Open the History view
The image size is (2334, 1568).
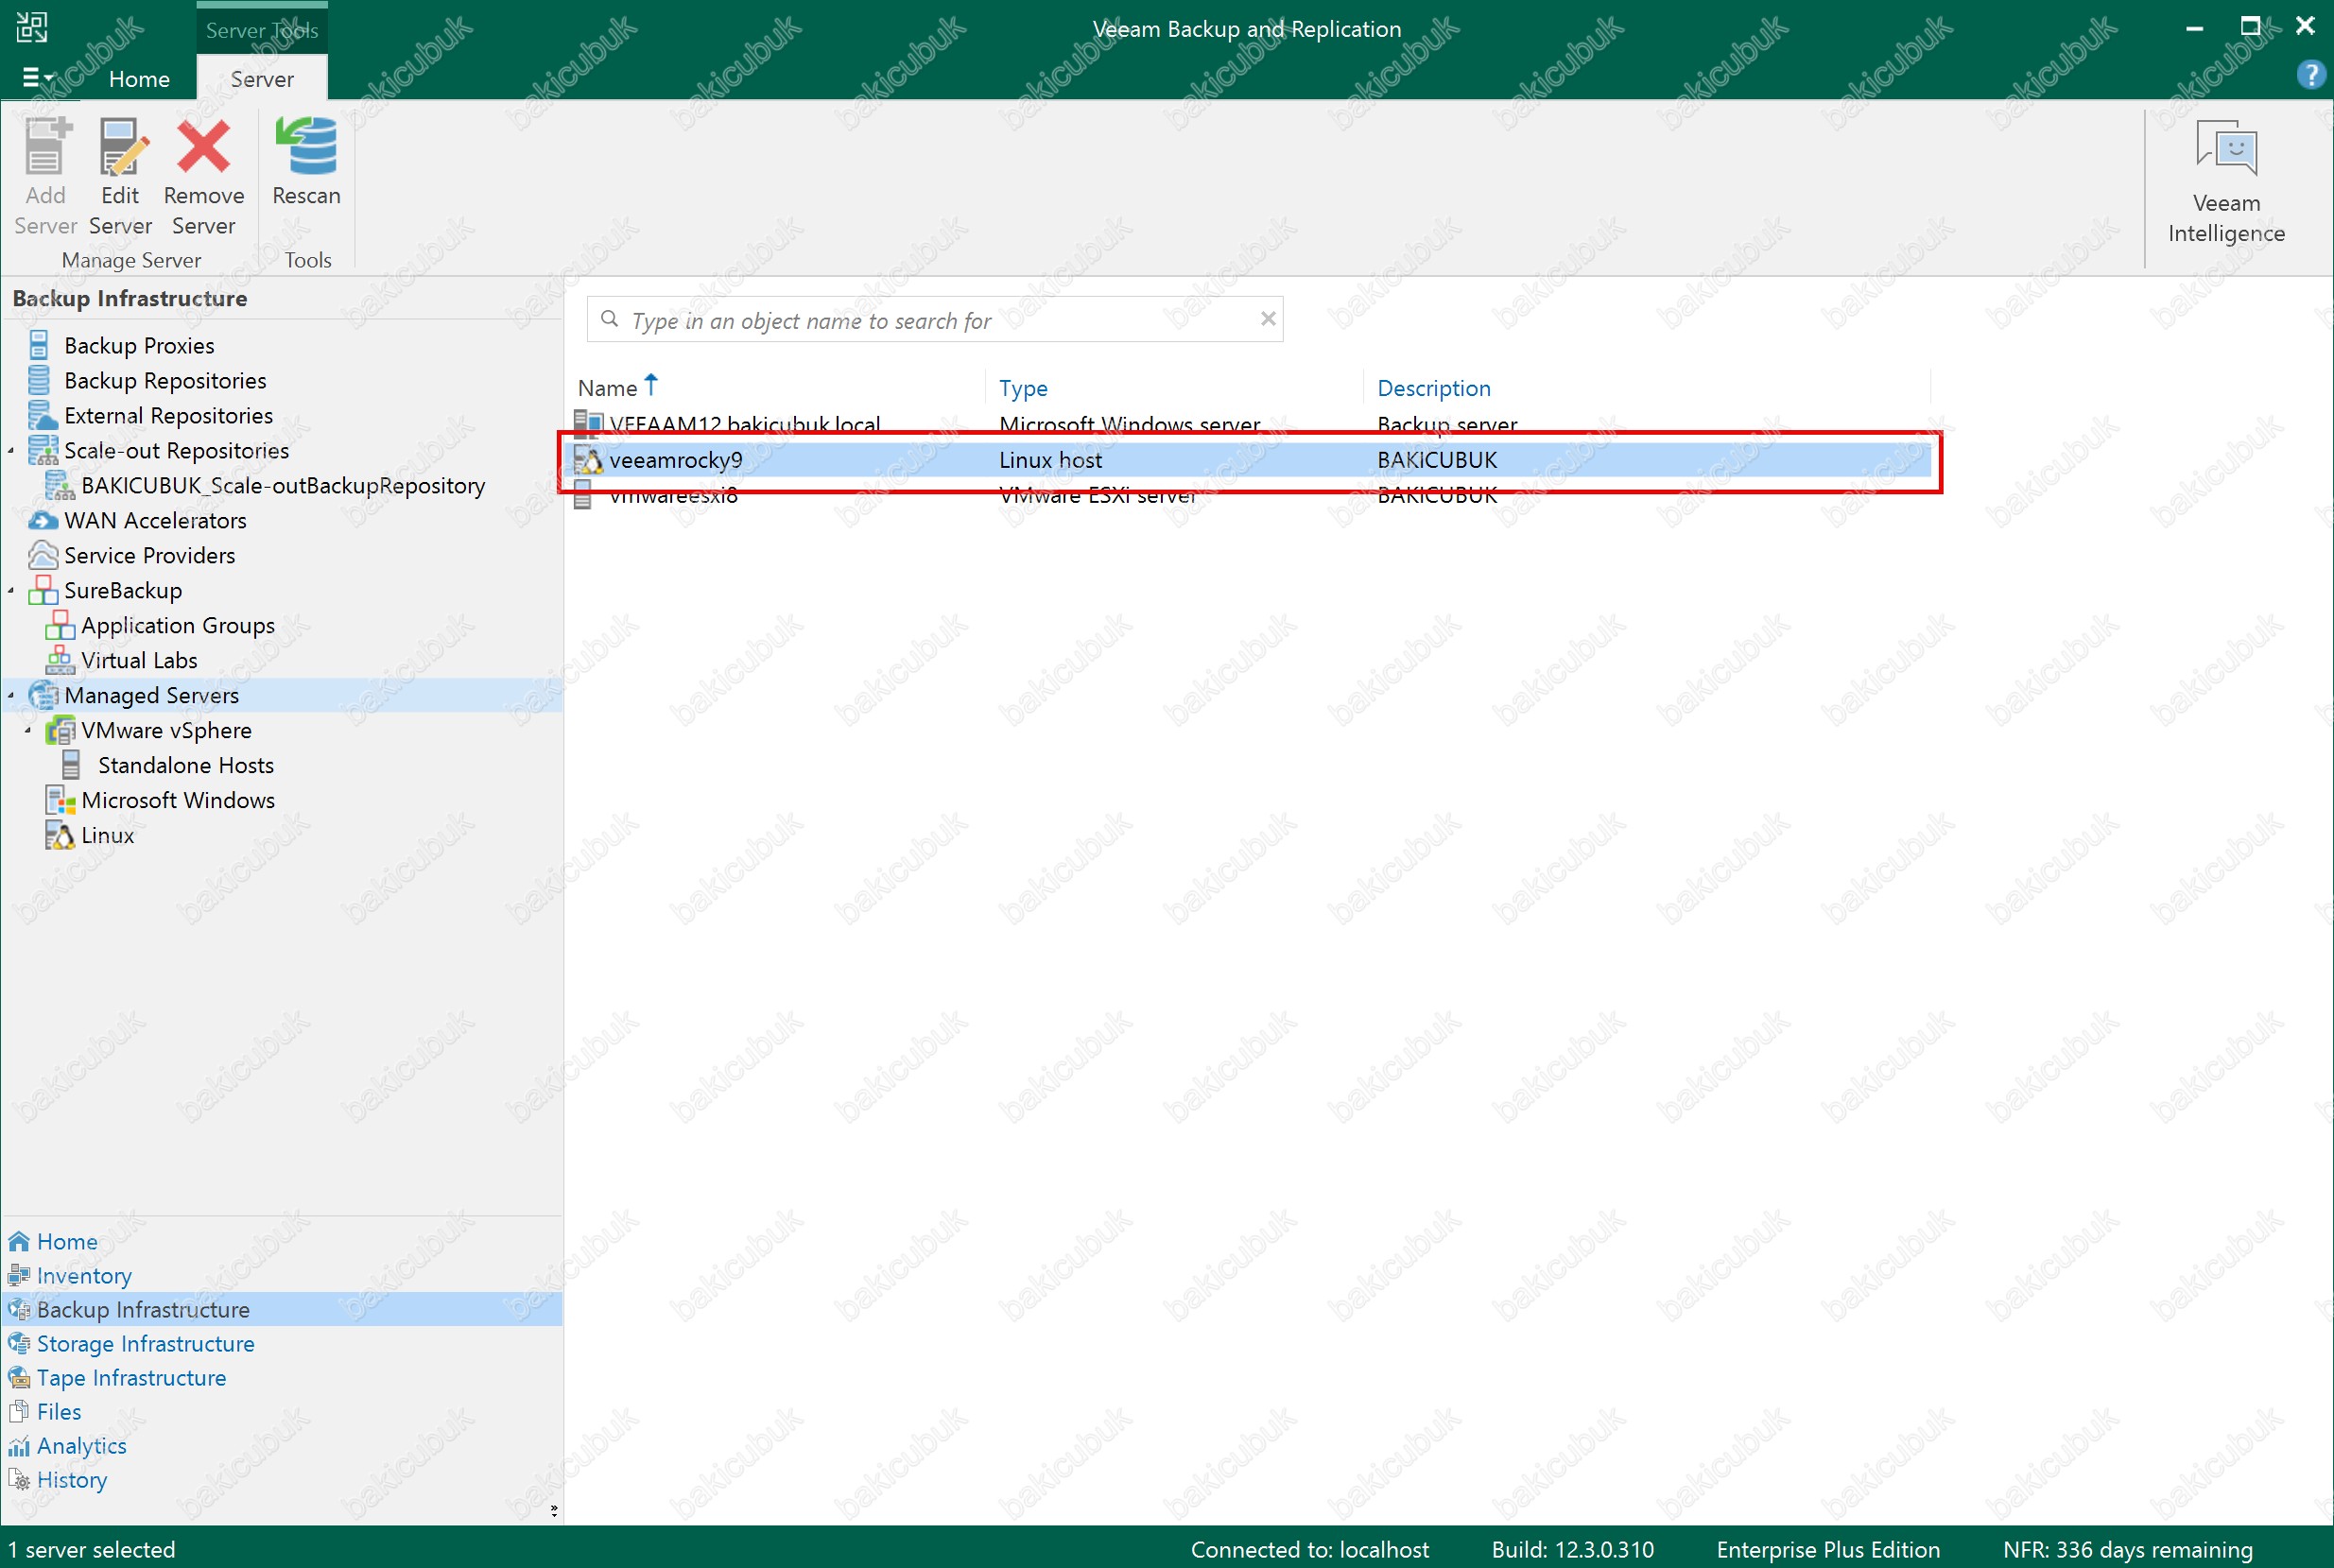[71, 1479]
